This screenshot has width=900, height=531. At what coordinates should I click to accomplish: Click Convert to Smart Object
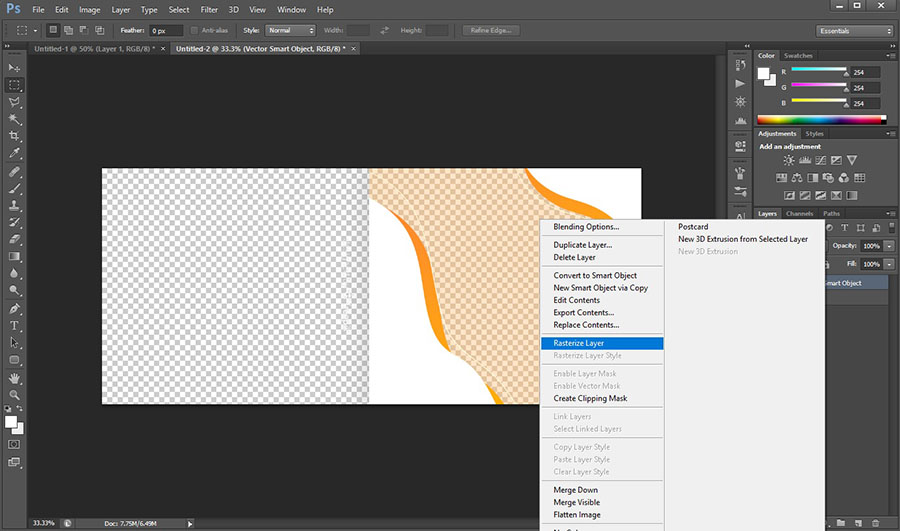[x=595, y=275]
